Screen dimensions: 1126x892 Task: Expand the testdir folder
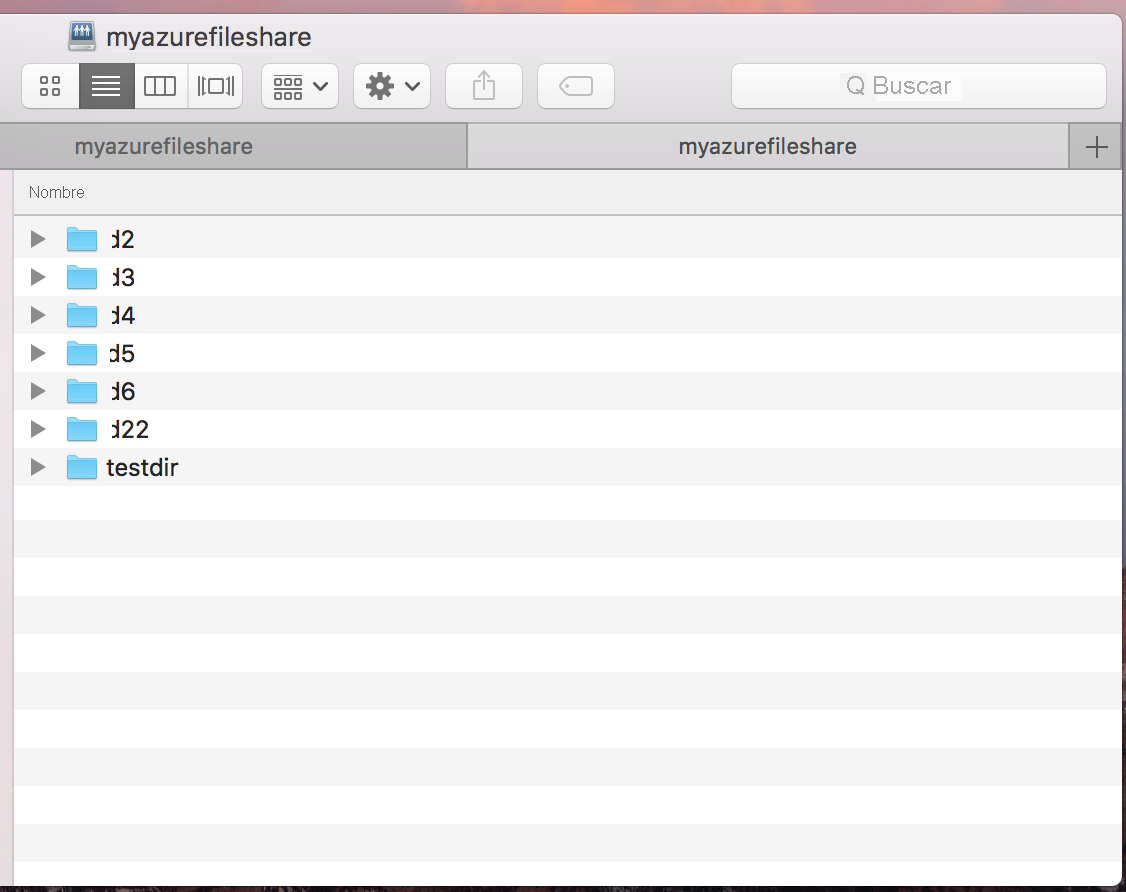38,468
